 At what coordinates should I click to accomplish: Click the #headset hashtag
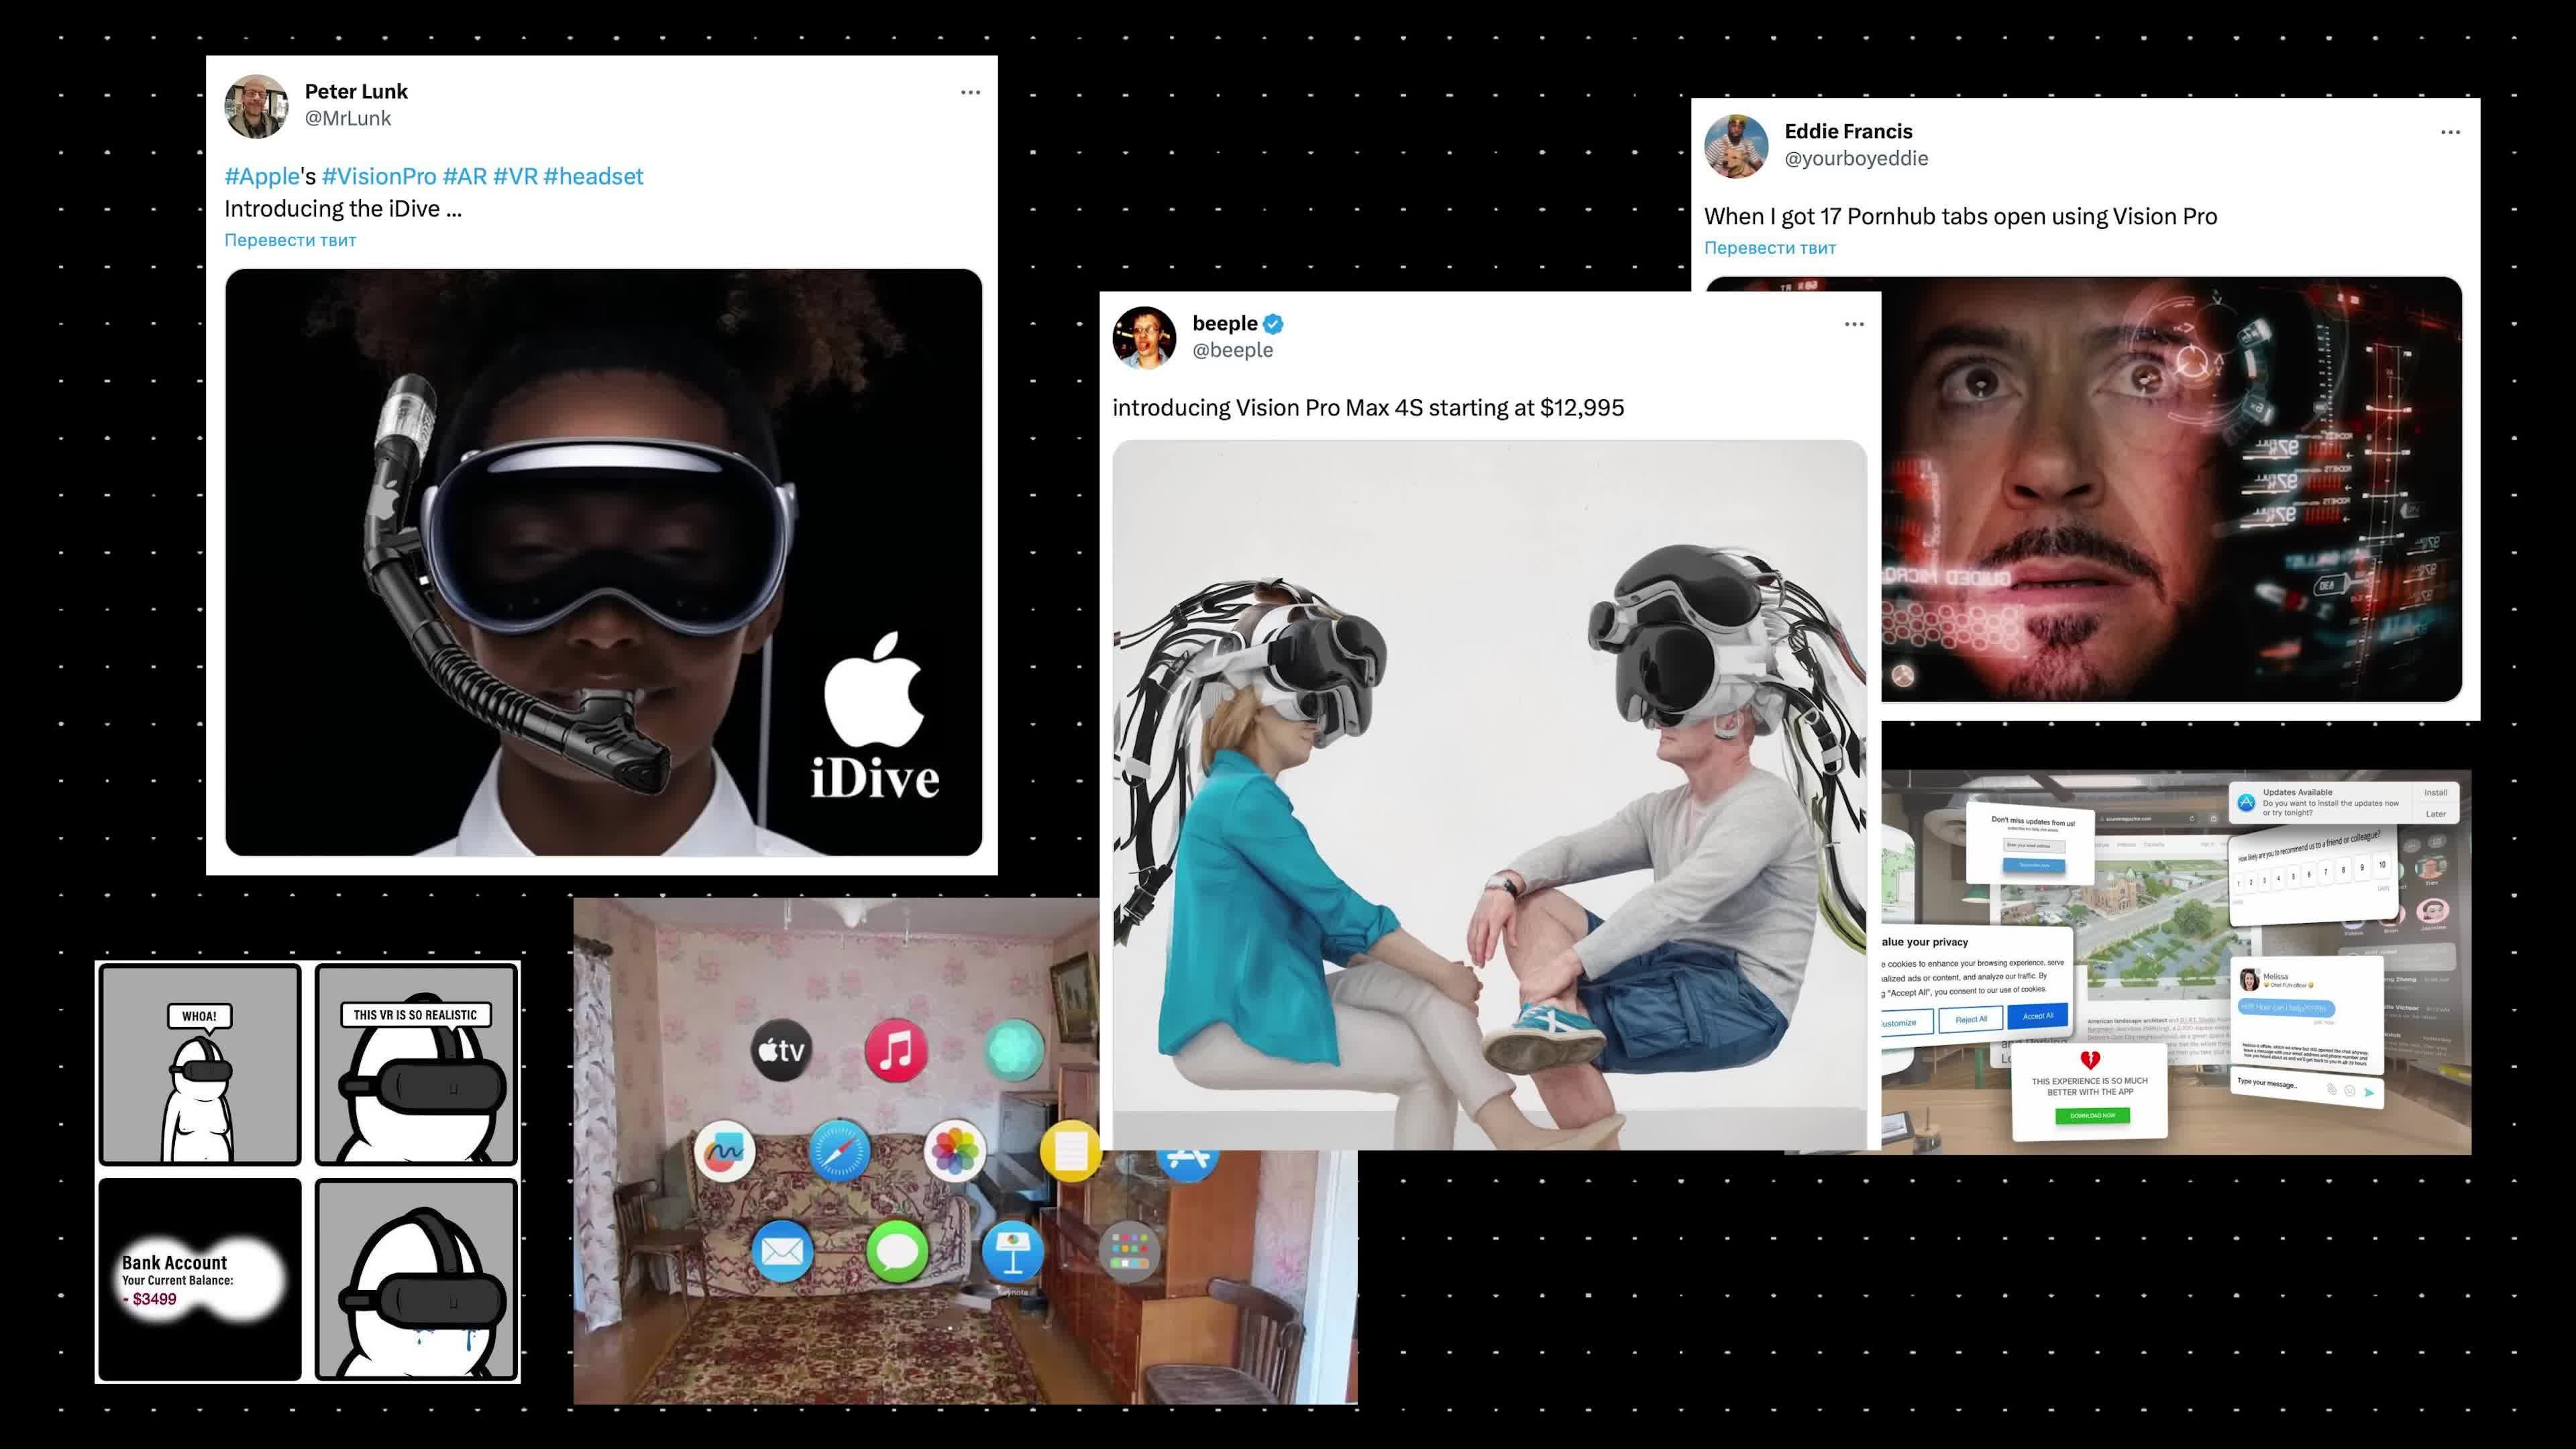pos(593,176)
